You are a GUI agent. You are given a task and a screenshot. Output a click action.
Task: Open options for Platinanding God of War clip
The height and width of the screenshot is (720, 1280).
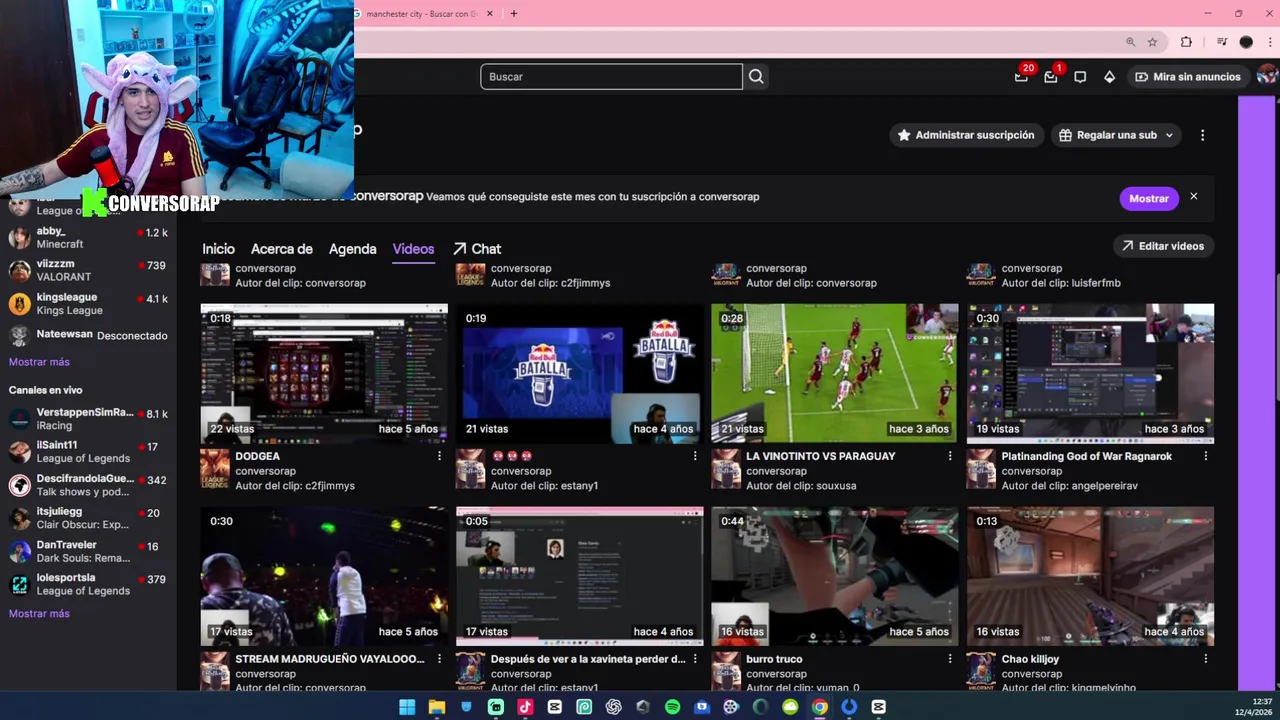tap(1205, 456)
